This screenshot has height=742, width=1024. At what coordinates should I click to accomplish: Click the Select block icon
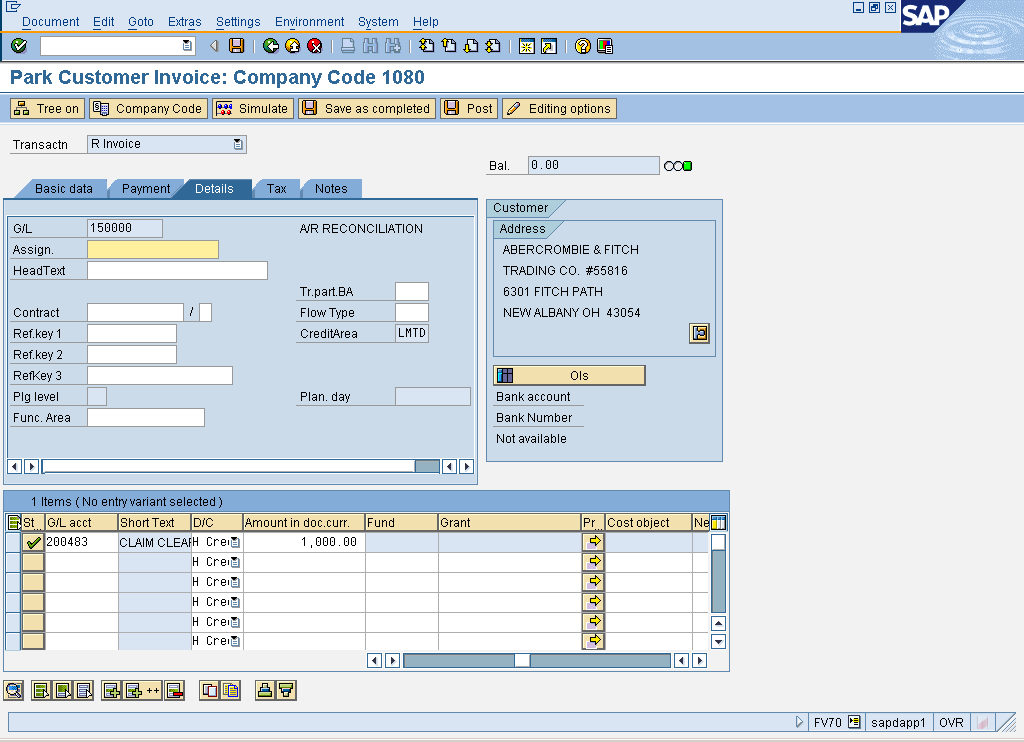click(63, 690)
